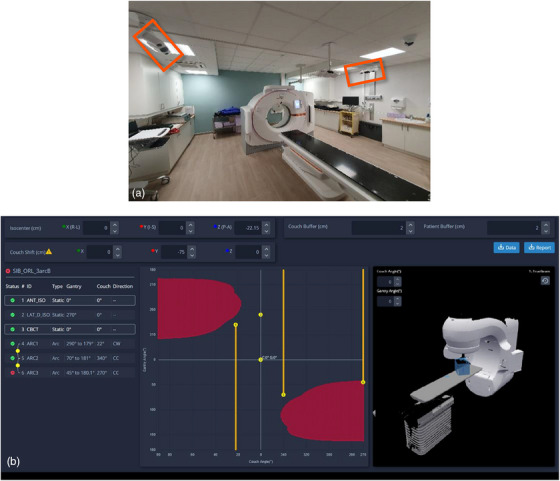Select the ANT_ISO beam row
Screen dimensions: 560x481
tap(70, 300)
